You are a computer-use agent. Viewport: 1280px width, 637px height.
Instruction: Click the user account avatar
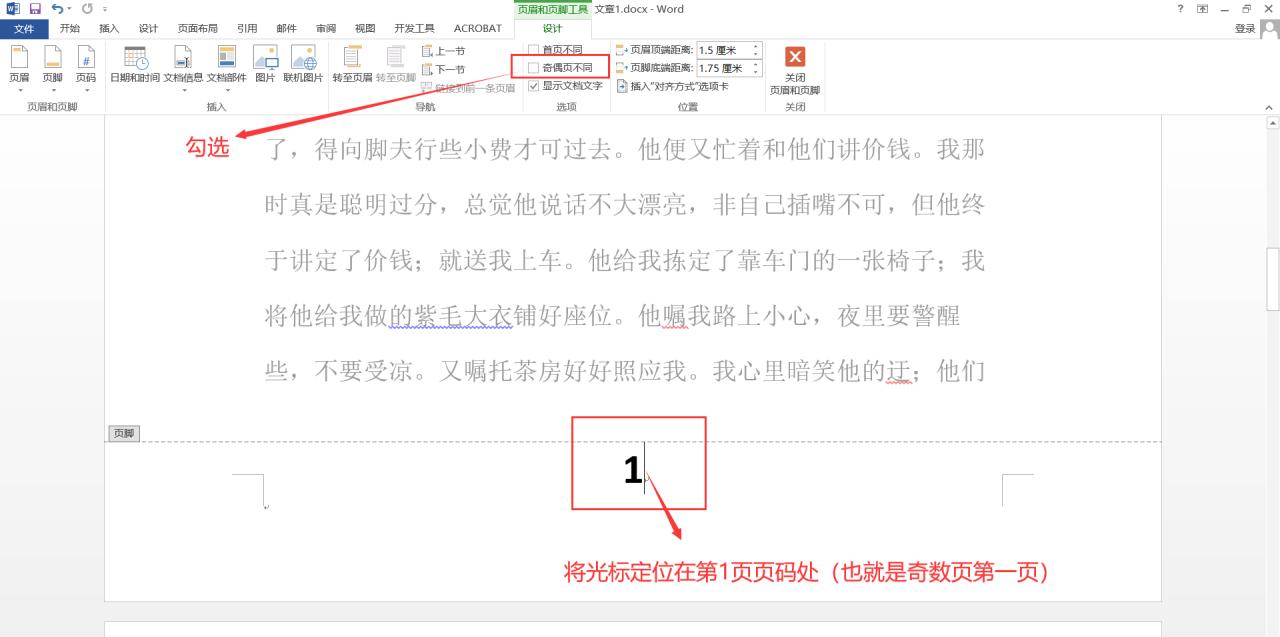pyautogui.click(x=1269, y=29)
